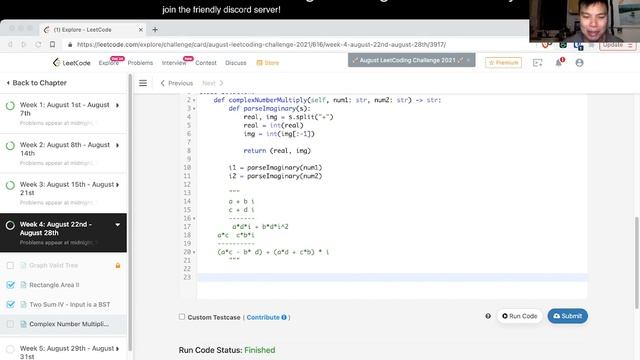Go to the Next problem

pos(213,83)
